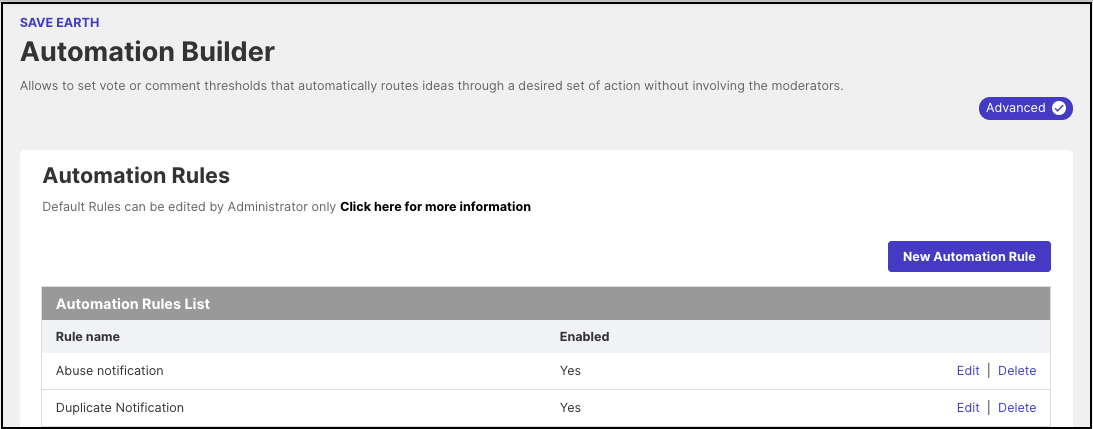Image resolution: width=1093 pixels, height=429 pixels.
Task: Click the checkmark icon in the Advanced badge
Action: [1059, 108]
